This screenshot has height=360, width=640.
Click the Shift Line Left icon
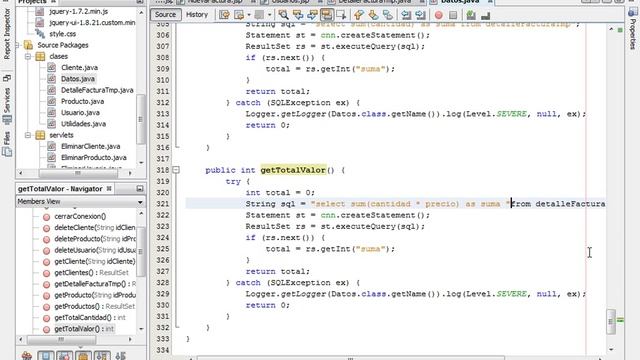tap(406, 15)
